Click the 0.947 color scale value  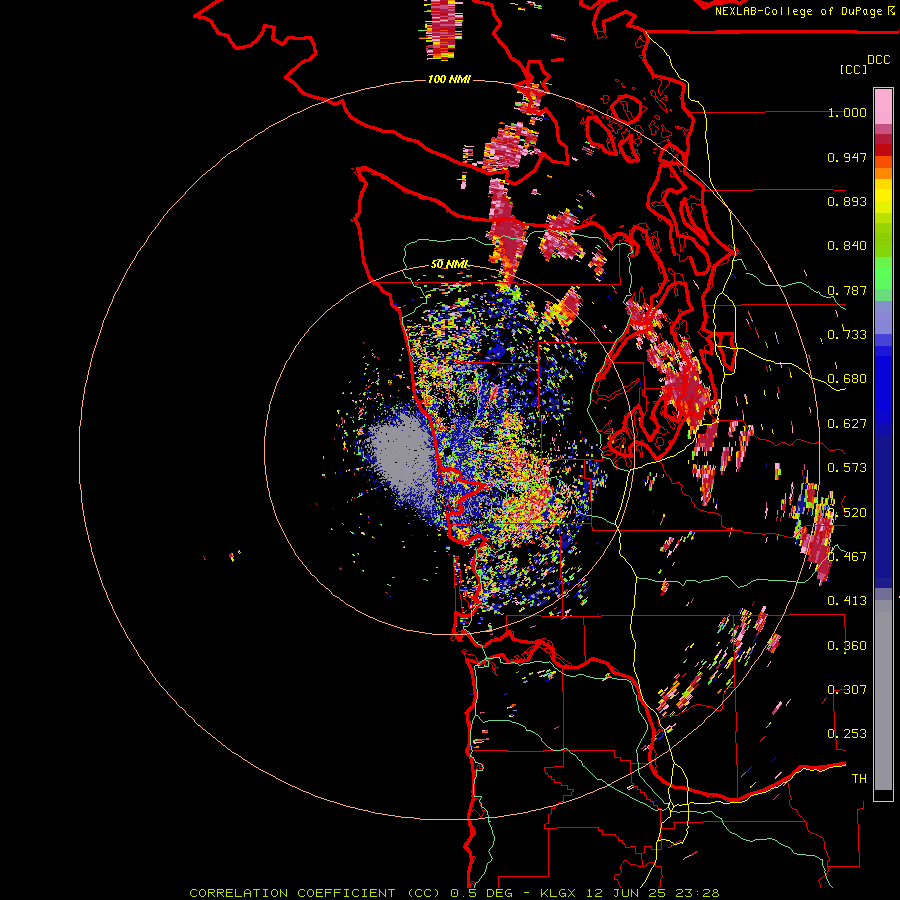coord(847,157)
